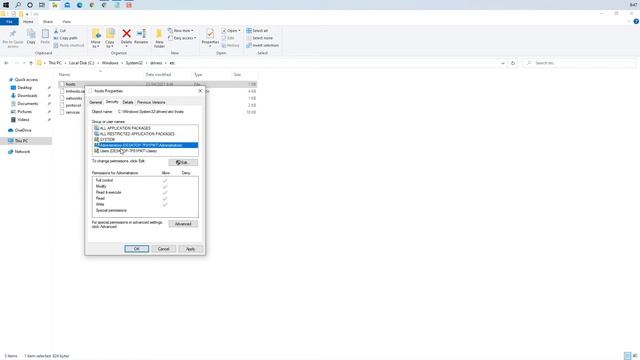Select Network in the navigation pane
The image size is (640, 360).
tap(22, 151)
